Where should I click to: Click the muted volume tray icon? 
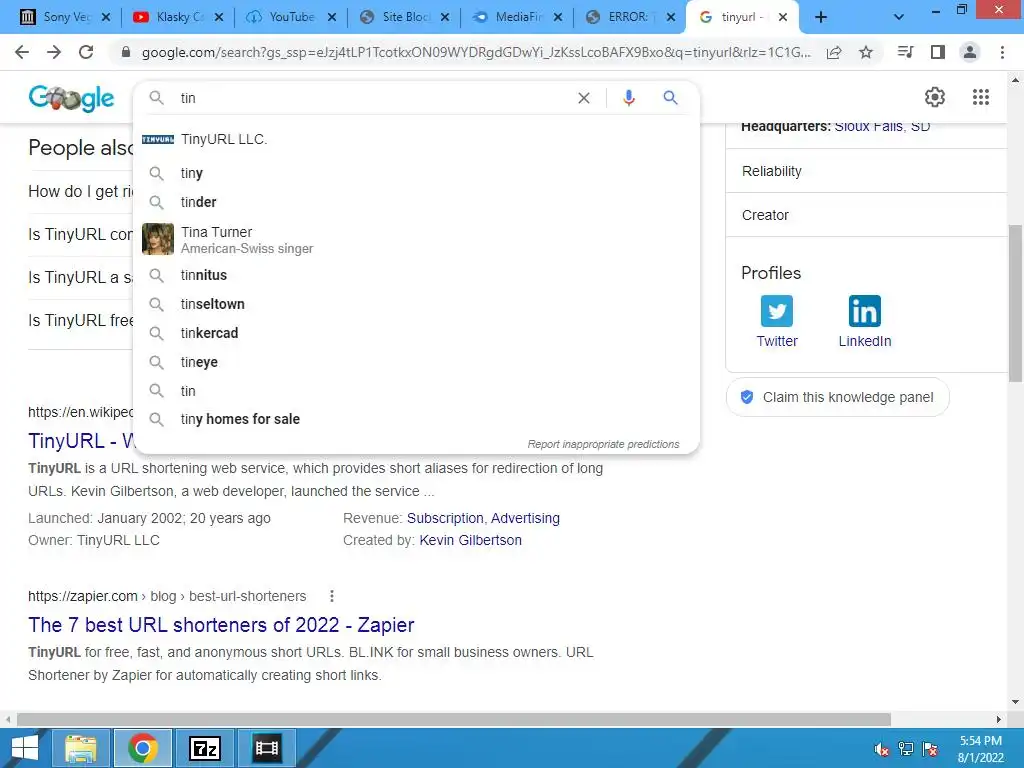tap(881, 749)
